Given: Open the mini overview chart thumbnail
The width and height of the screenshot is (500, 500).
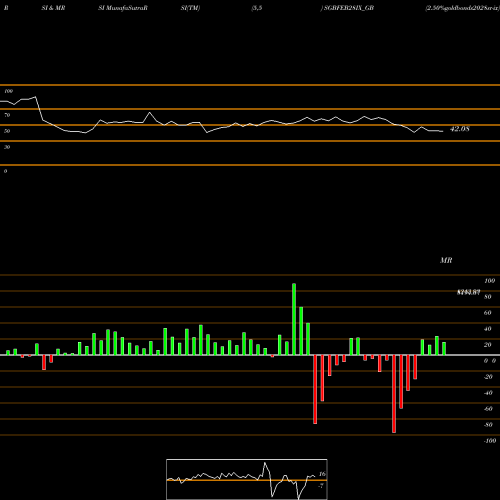Looking at the screenshot, I should click(x=247, y=479).
